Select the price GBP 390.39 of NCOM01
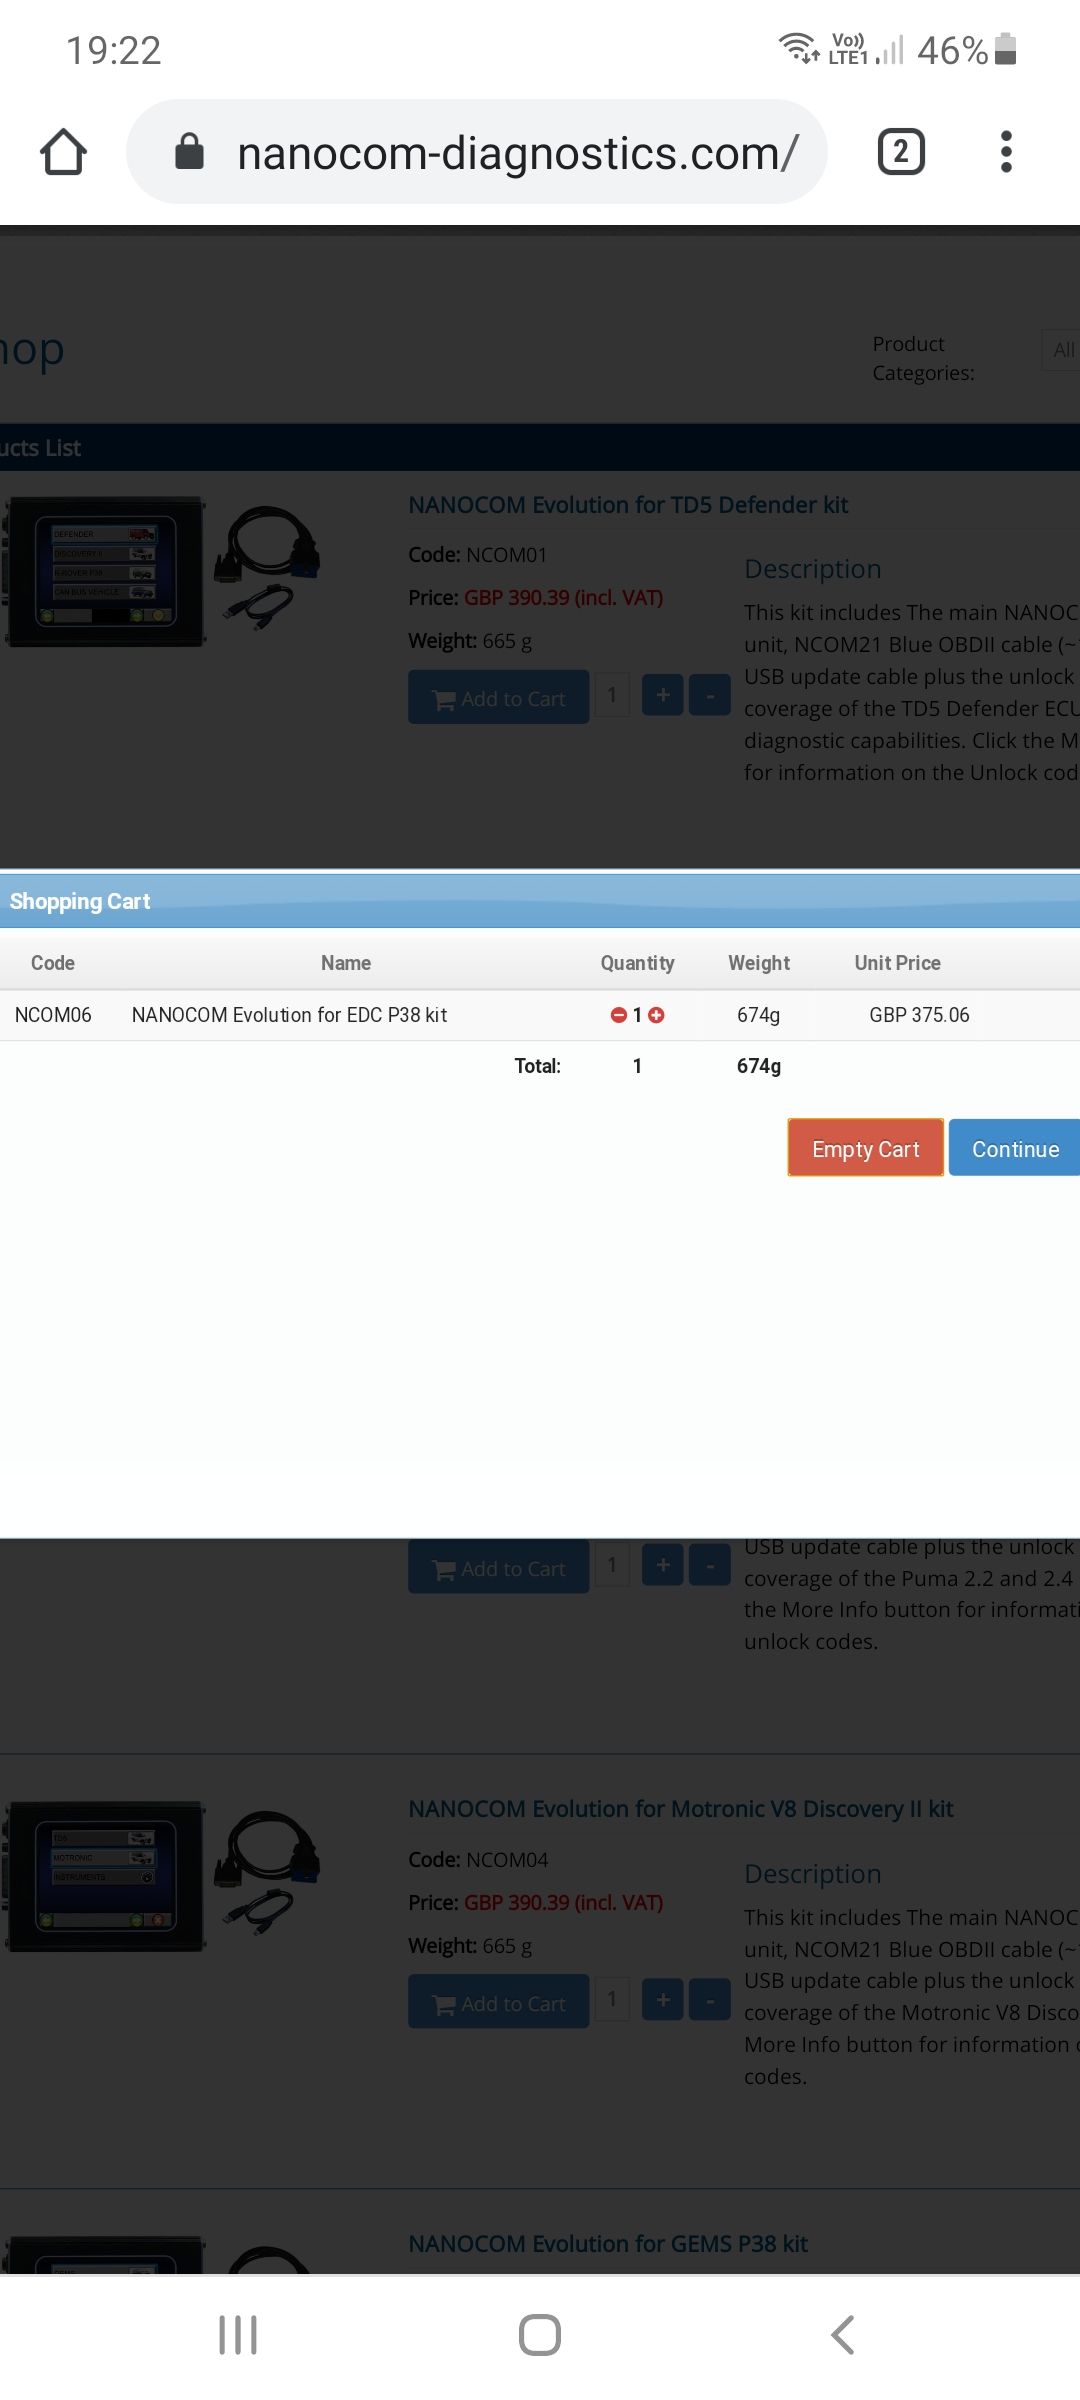 (x=563, y=598)
